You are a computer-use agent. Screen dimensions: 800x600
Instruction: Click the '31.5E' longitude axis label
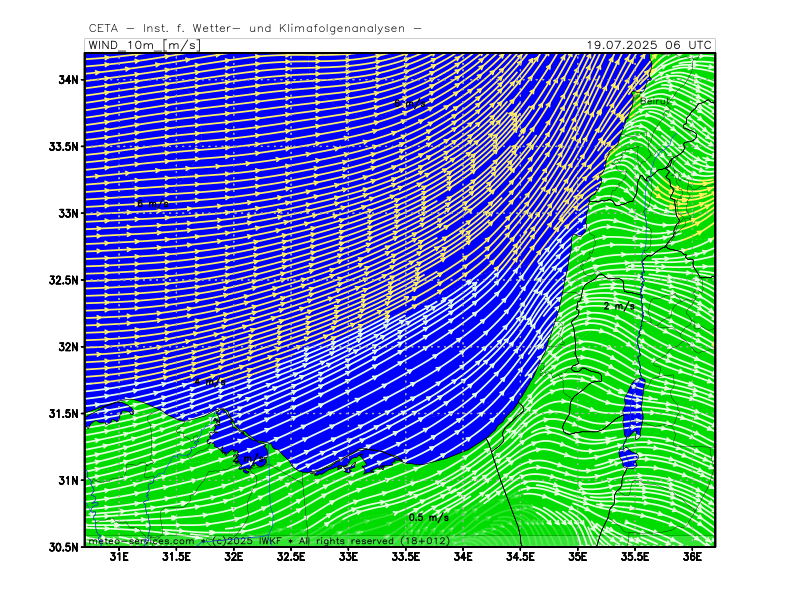coord(177,557)
